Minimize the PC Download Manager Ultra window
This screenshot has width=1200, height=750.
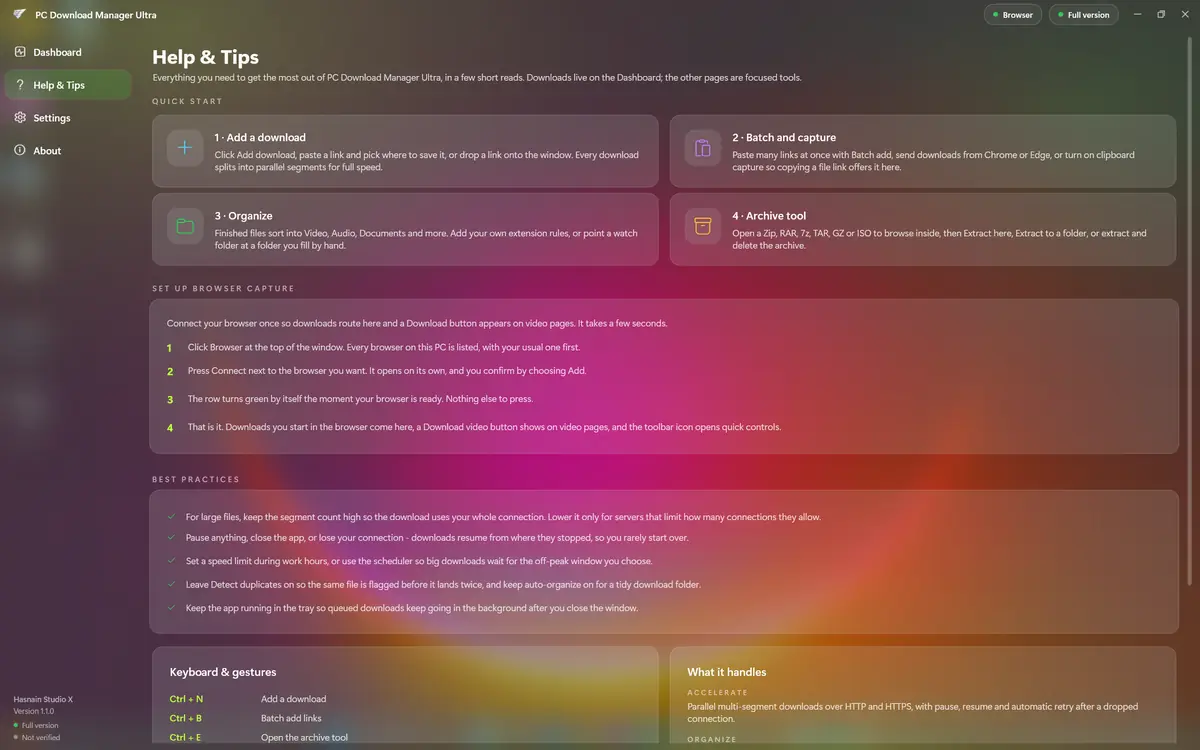[1137, 14]
